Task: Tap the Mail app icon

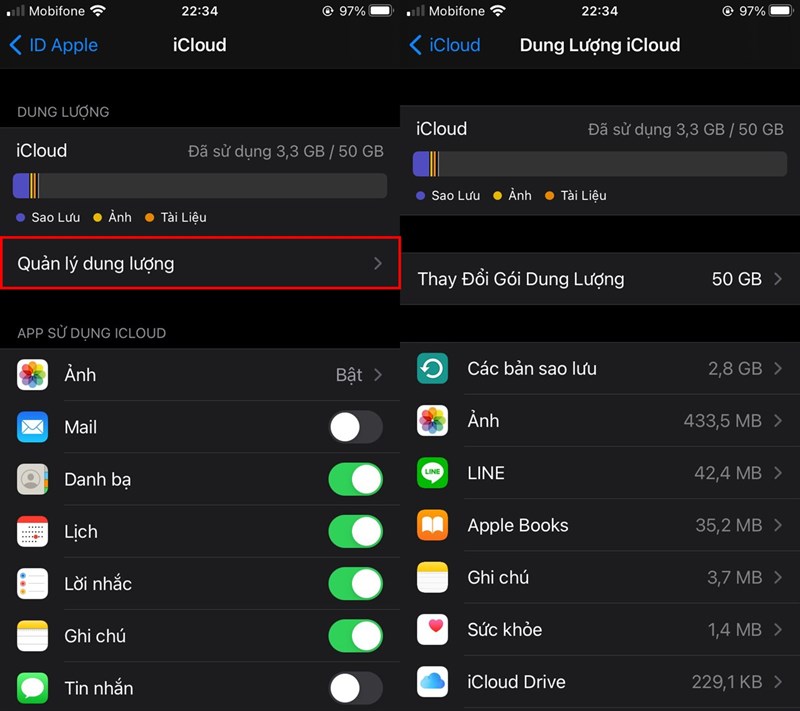Action: point(33,427)
